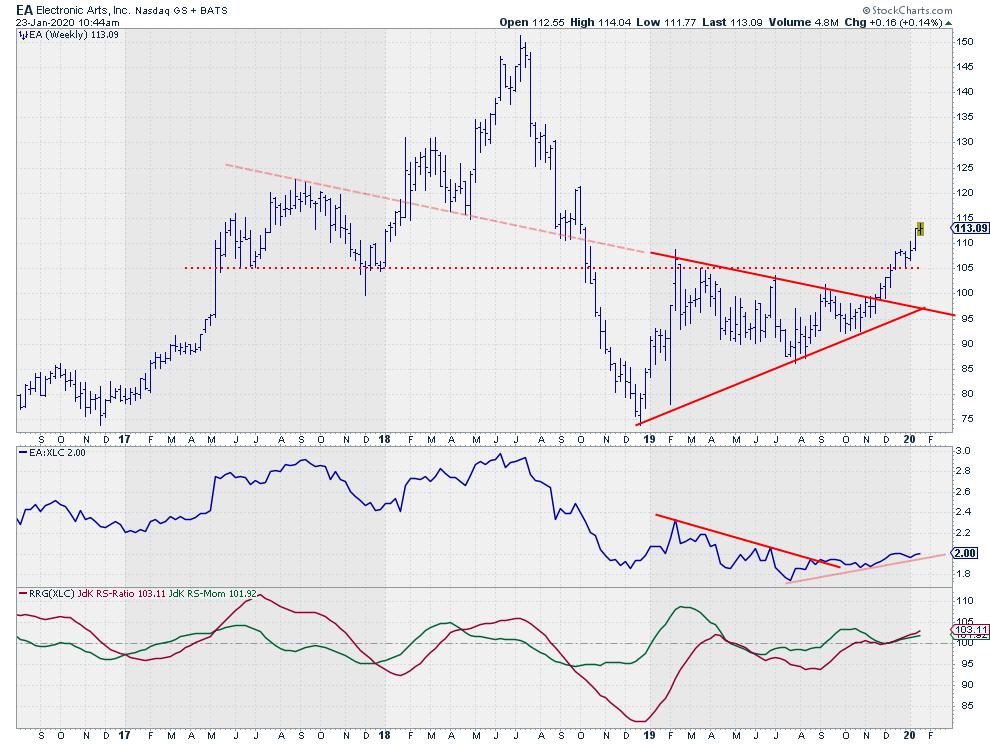This screenshot has height=744, width=990.
Task: Click the 1.8 label on the EA:XLC axis
Action: [x=963, y=574]
